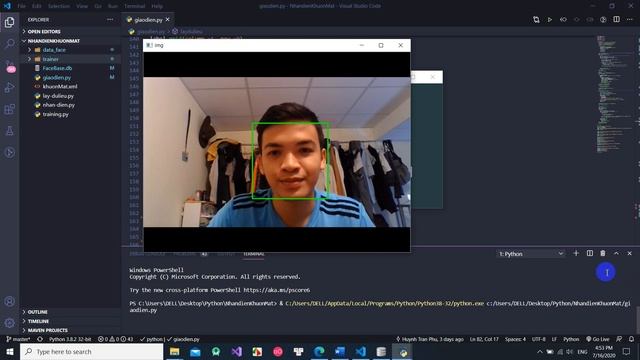Viewport: 640px width, 360px height.
Task: Click the Python language mode in status bar
Action: pos(571,339)
